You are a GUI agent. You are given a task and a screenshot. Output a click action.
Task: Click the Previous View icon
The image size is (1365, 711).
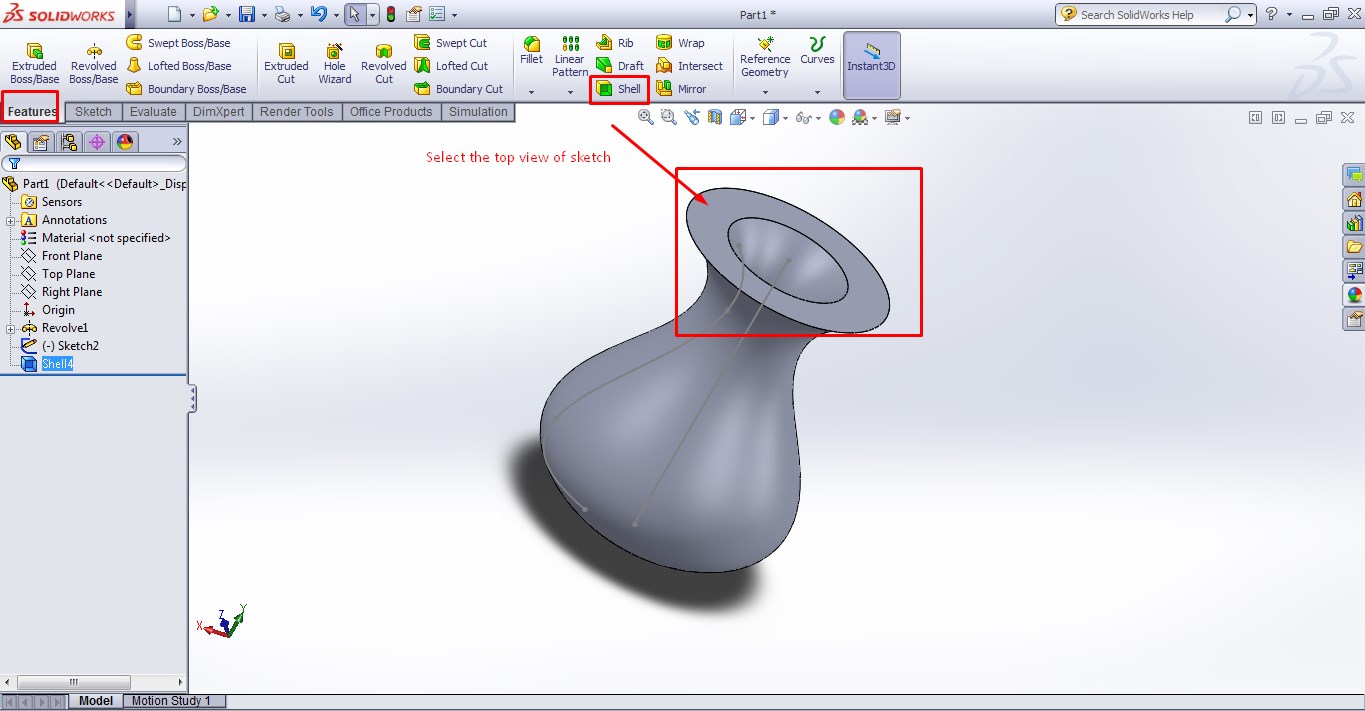click(x=692, y=117)
